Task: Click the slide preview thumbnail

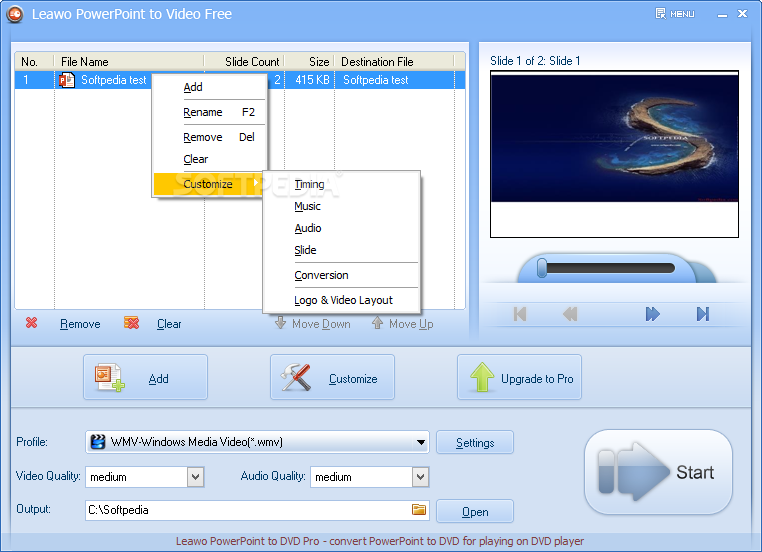Action: [x=614, y=154]
